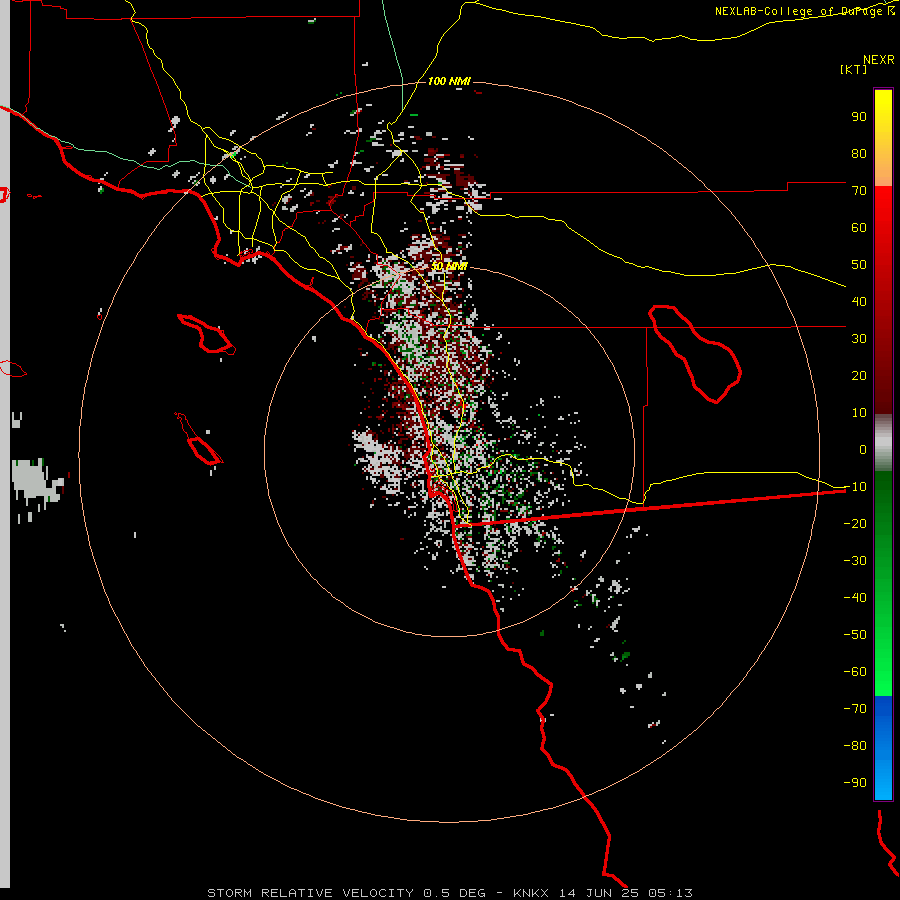Image resolution: width=900 pixels, height=900 pixels.
Task: Click the 50 NMI range ring label
Action: pyautogui.click(x=449, y=266)
